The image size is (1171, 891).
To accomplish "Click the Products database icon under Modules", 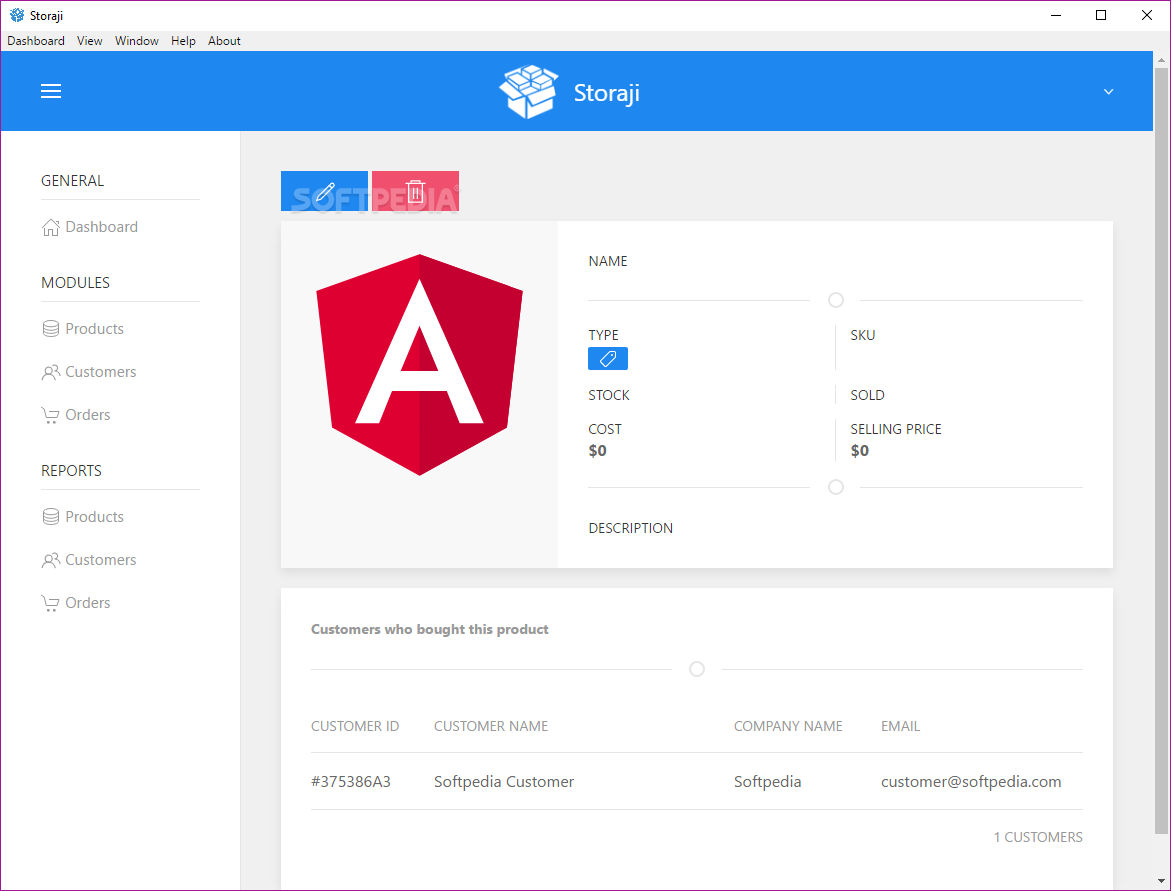I will click(50, 329).
